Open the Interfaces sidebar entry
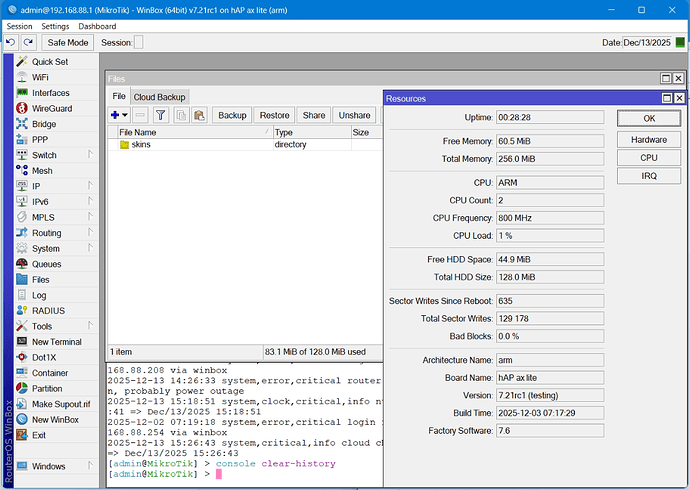The width and height of the screenshot is (690, 490). 56,93
